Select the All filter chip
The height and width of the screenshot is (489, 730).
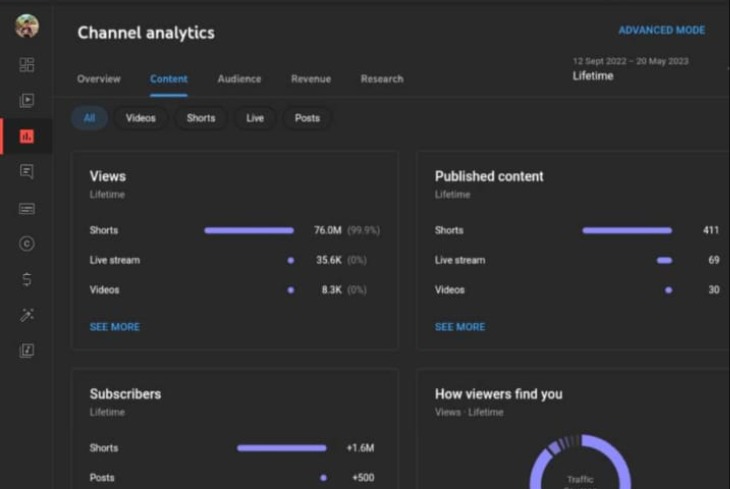[89, 118]
